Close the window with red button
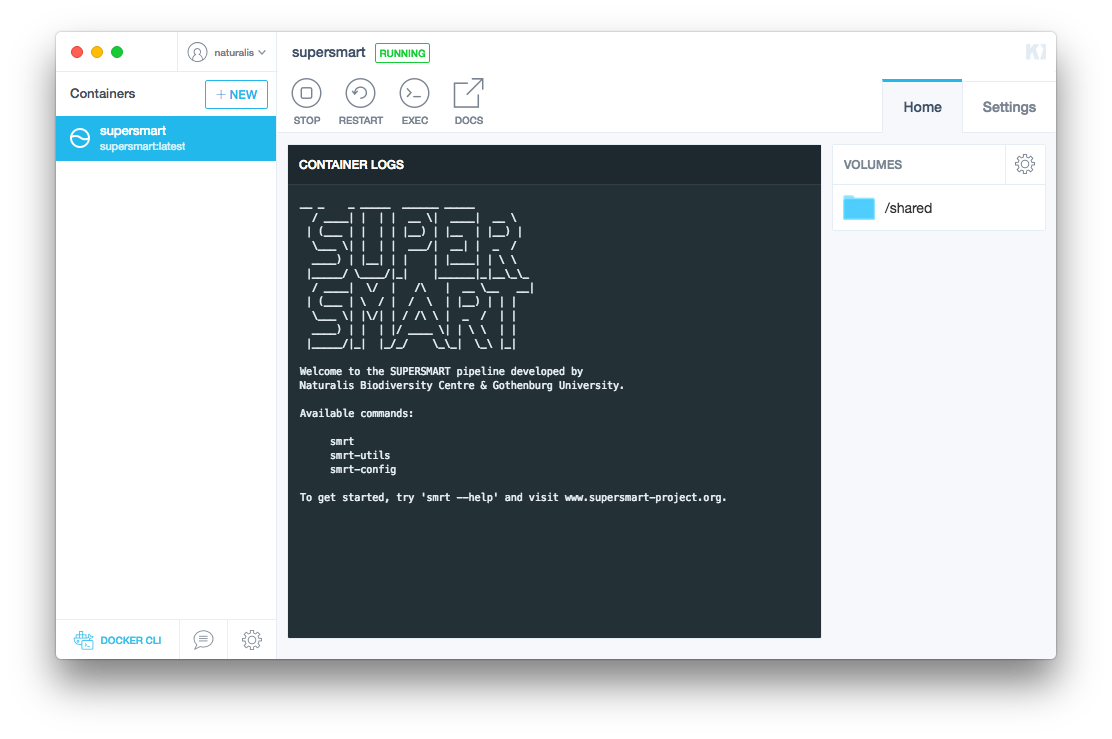The image size is (1112, 739). 77,52
